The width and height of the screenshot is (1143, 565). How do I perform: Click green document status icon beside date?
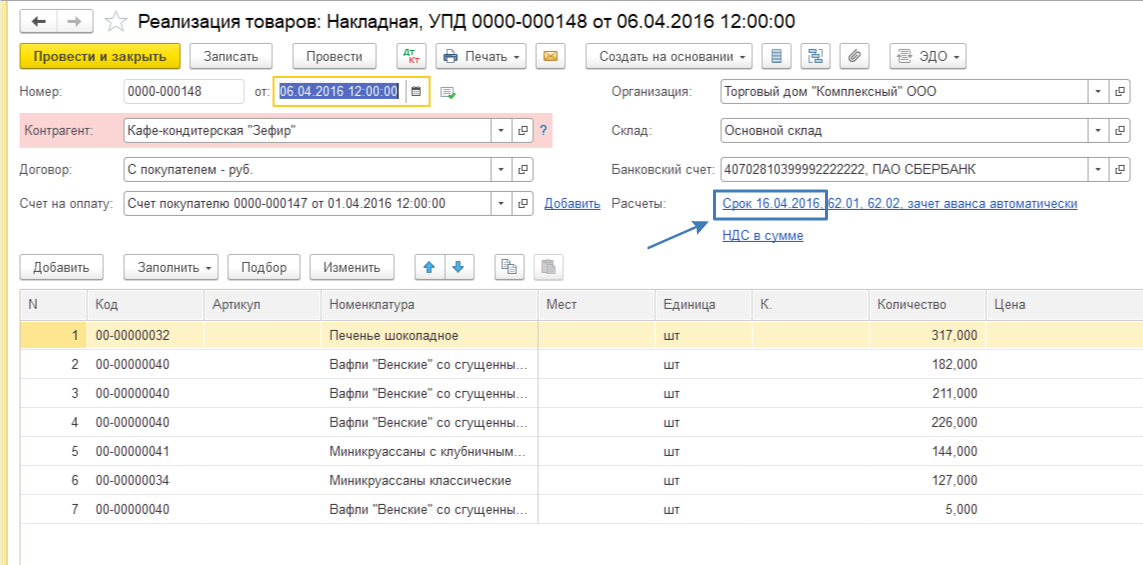tap(448, 92)
